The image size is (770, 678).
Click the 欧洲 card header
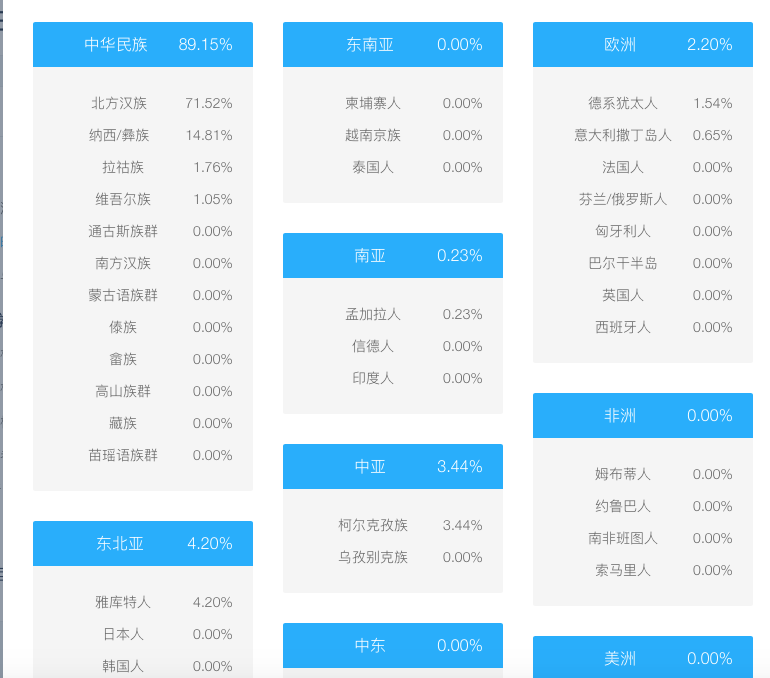(642, 44)
